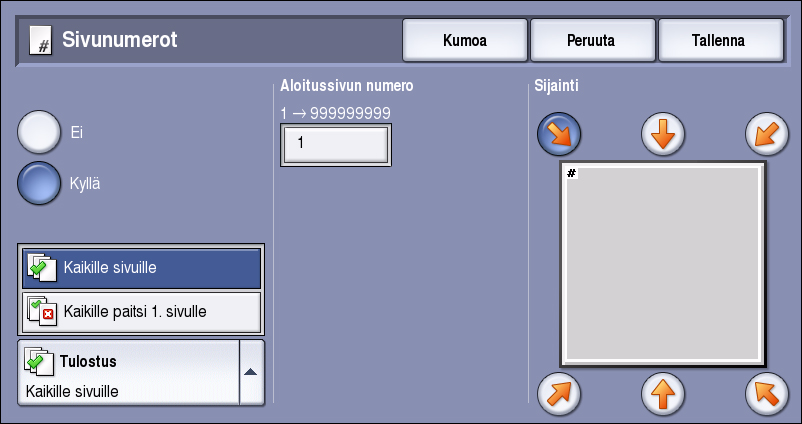The height and width of the screenshot is (424, 802).
Task: Collapse the Tulostus dropdown arrow
Action: (251, 372)
